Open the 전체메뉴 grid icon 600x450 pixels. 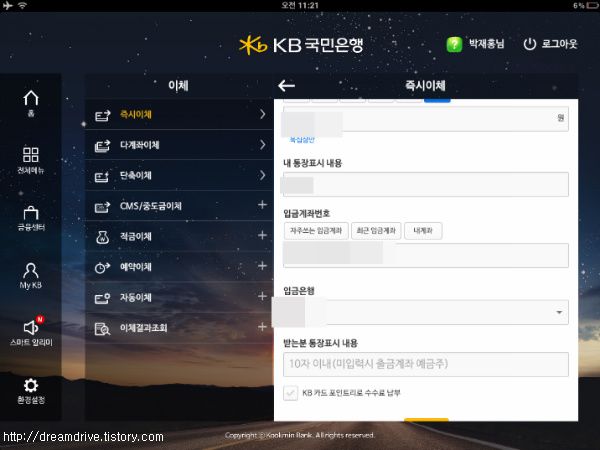point(31,155)
